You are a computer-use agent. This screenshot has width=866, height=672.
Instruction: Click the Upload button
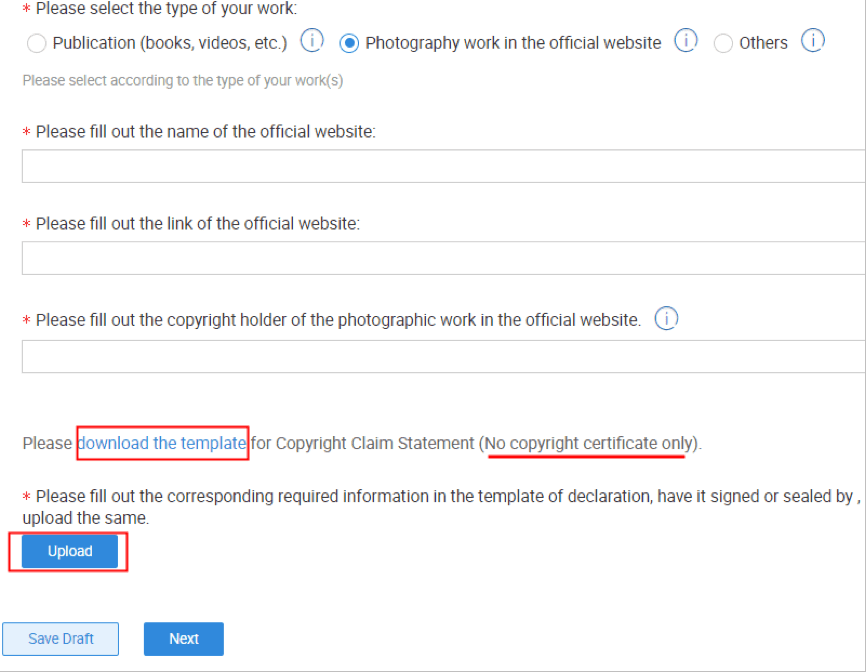(70, 551)
